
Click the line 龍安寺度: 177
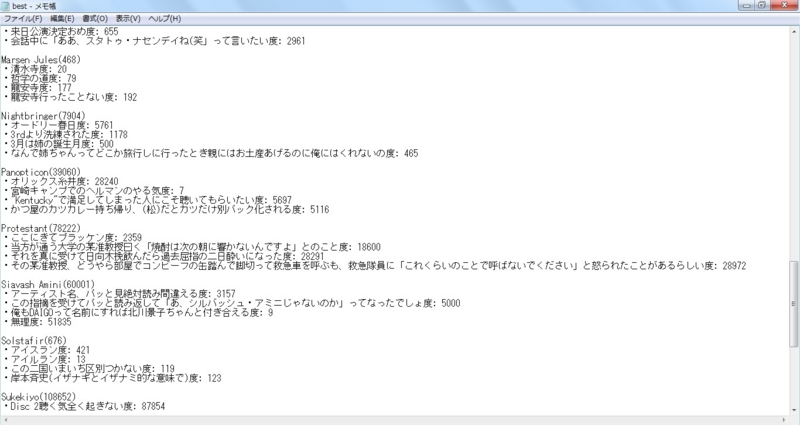tap(37, 88)
